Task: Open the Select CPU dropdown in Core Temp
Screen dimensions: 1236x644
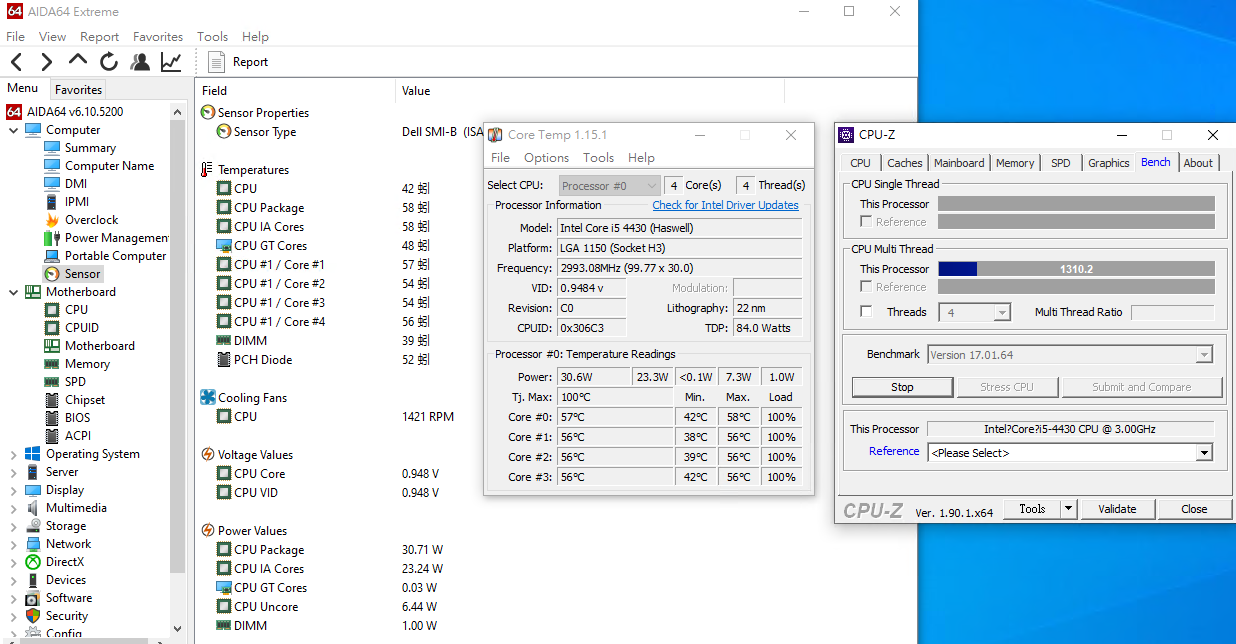Action: pos(608,185)
